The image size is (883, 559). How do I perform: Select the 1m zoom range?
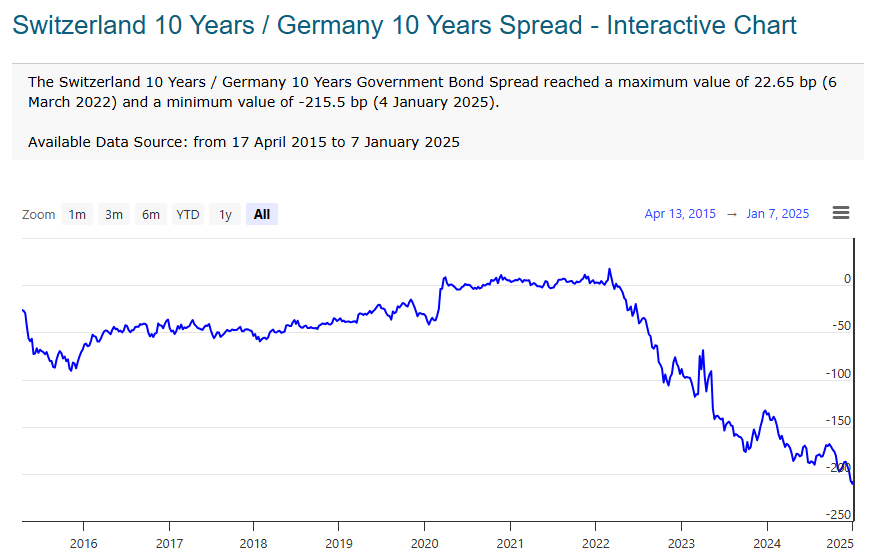pyautogui.click(x=77, y=214)
